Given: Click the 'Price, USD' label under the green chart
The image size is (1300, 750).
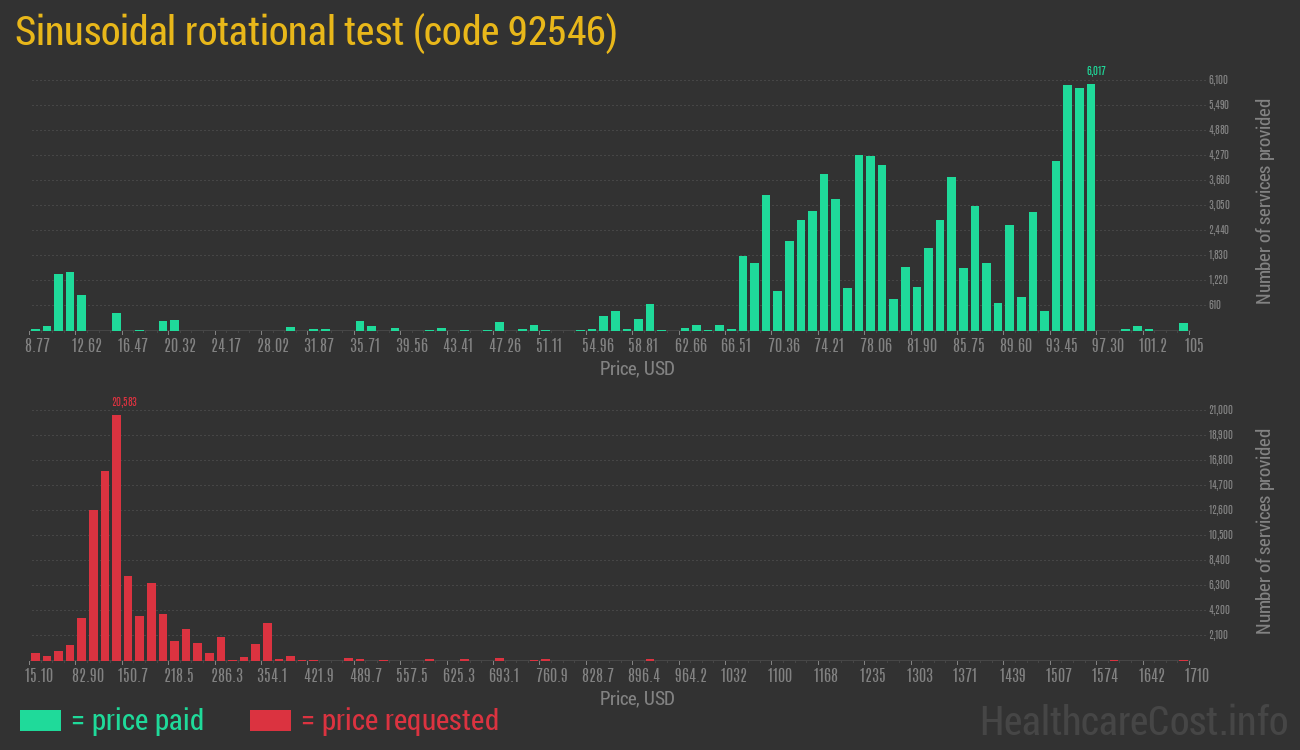Looking at the screenshot, I should click(637, 369).
